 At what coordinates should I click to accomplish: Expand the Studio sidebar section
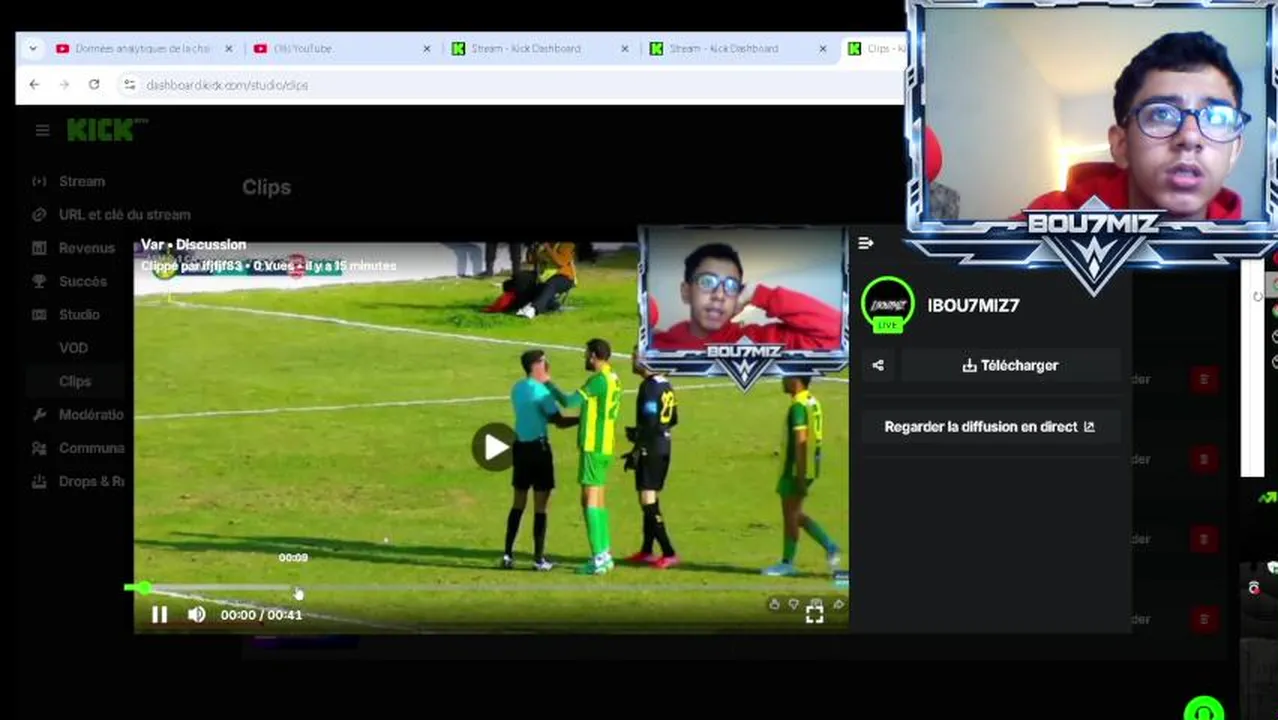[79, 314]
